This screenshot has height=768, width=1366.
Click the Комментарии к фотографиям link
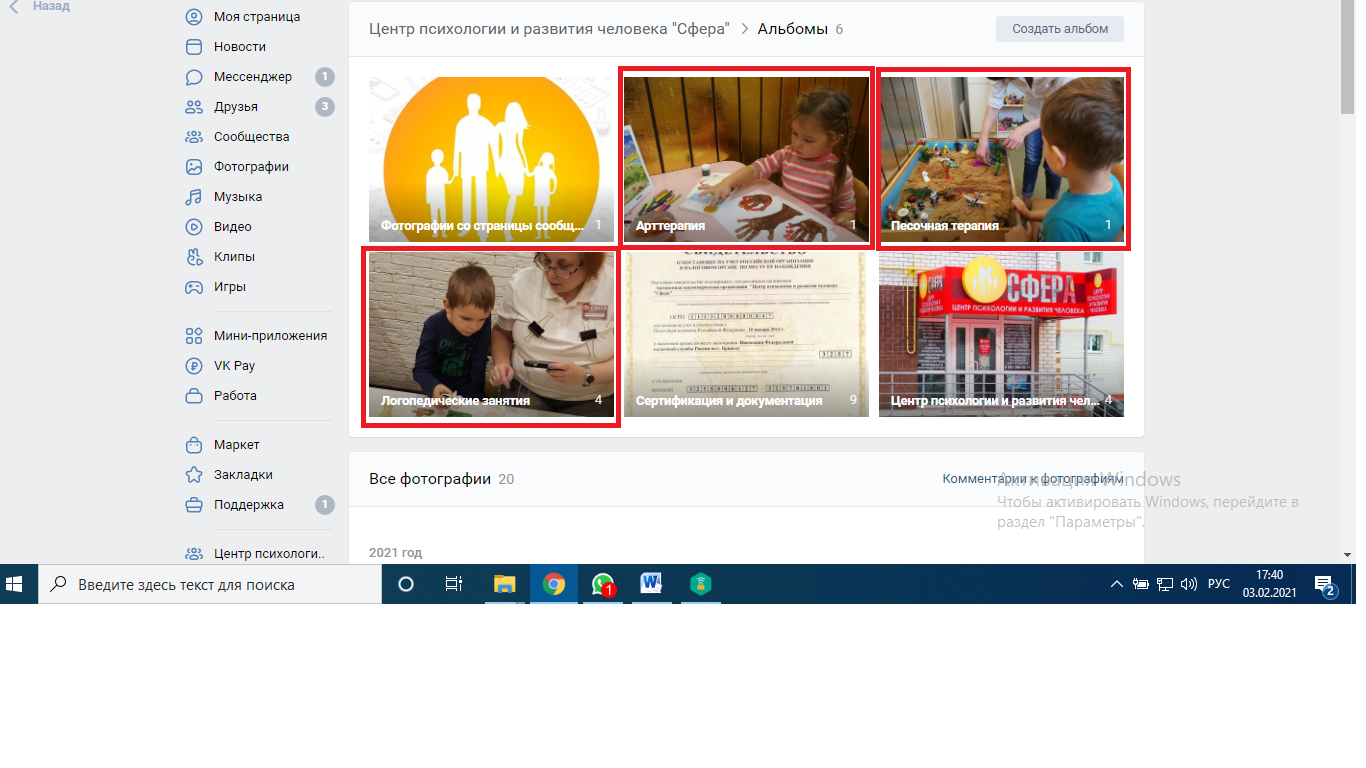click(1032, 479)
